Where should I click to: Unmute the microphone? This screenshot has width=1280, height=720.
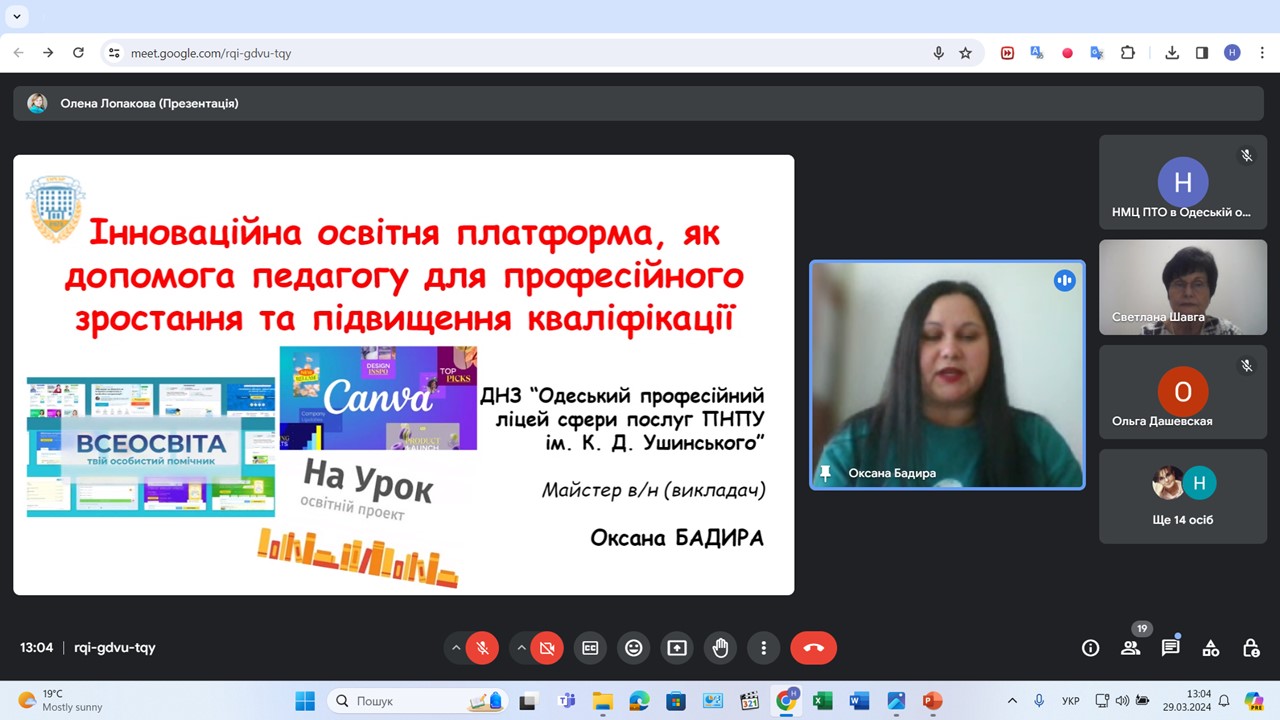[482, 648]
